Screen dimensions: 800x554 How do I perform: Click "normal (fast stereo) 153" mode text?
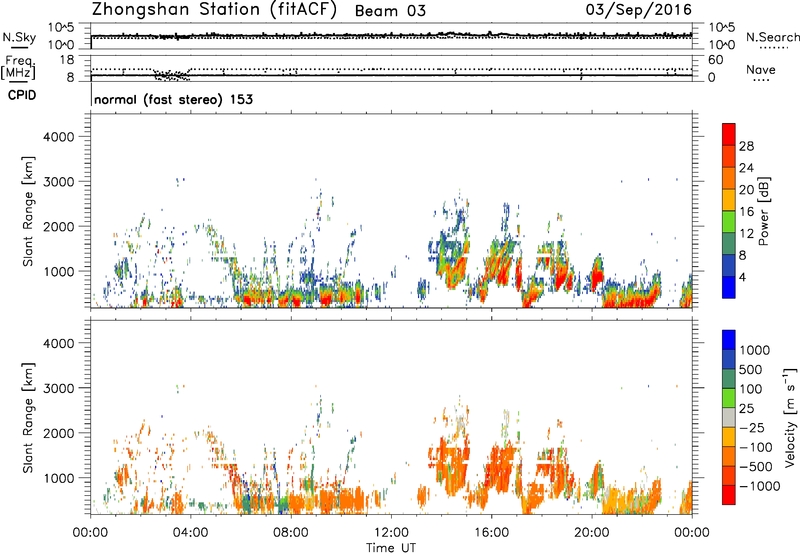[x=173, y=99]
